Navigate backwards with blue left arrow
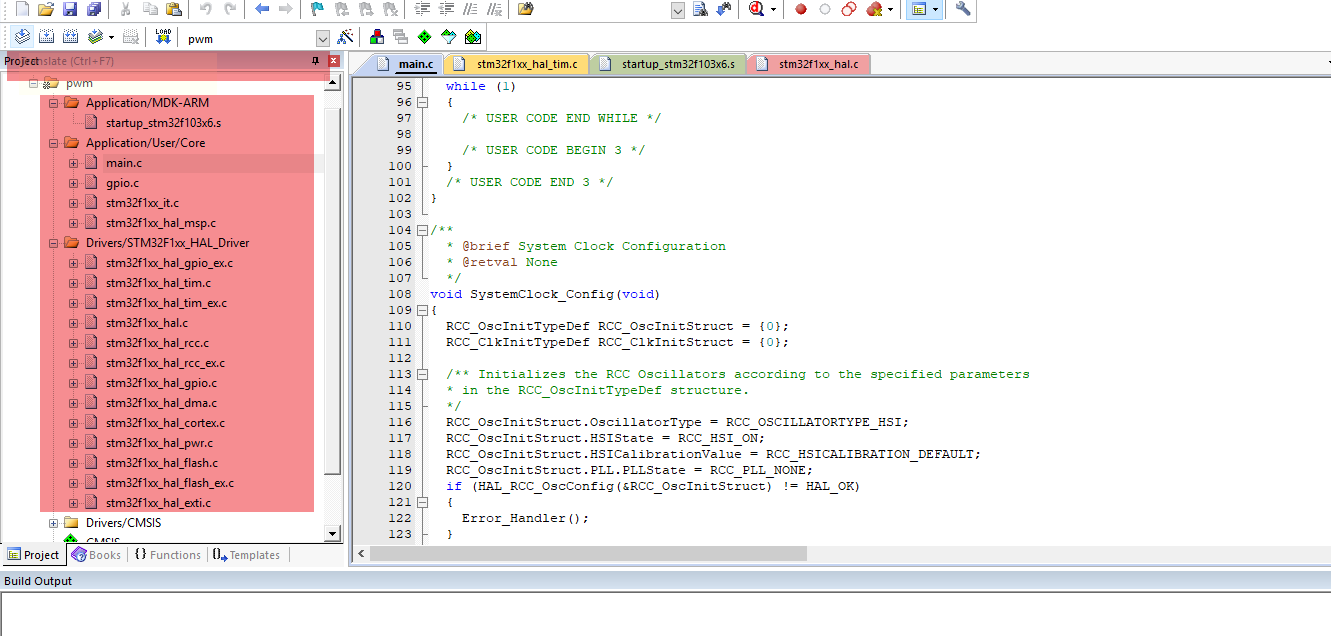1331x636 pixels. 262,9
